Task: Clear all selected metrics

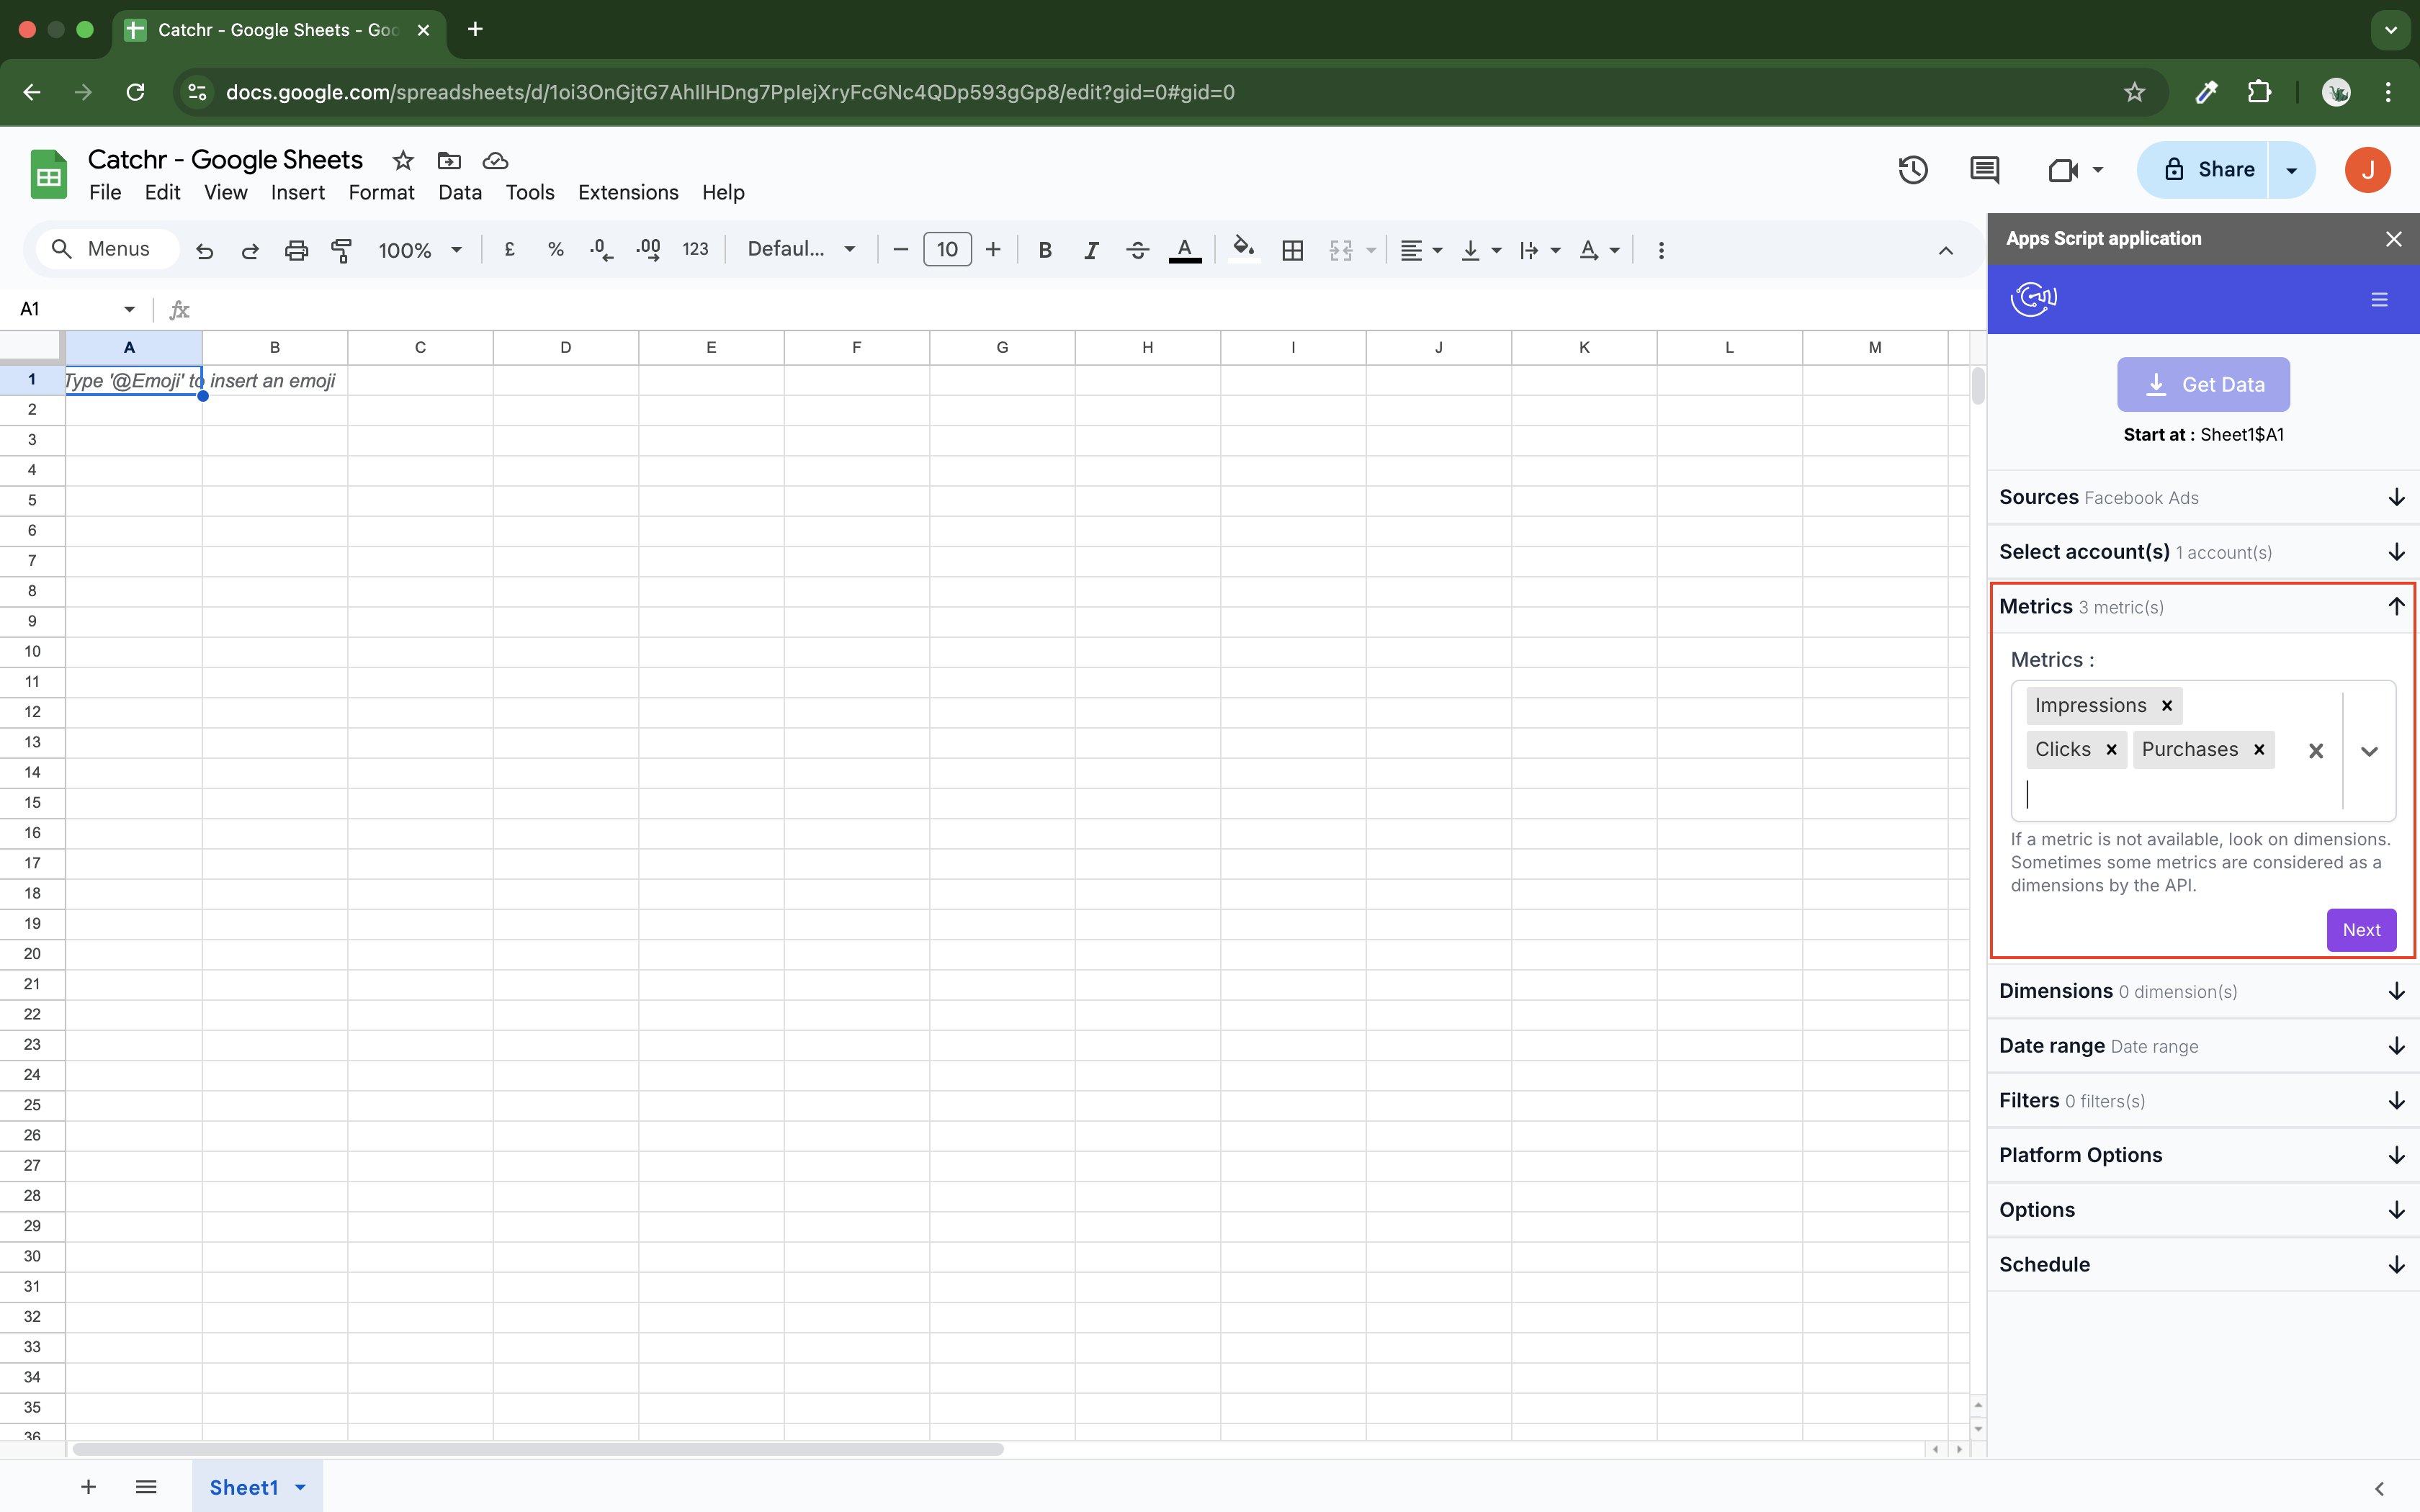Action: [x=2315, y=751]
